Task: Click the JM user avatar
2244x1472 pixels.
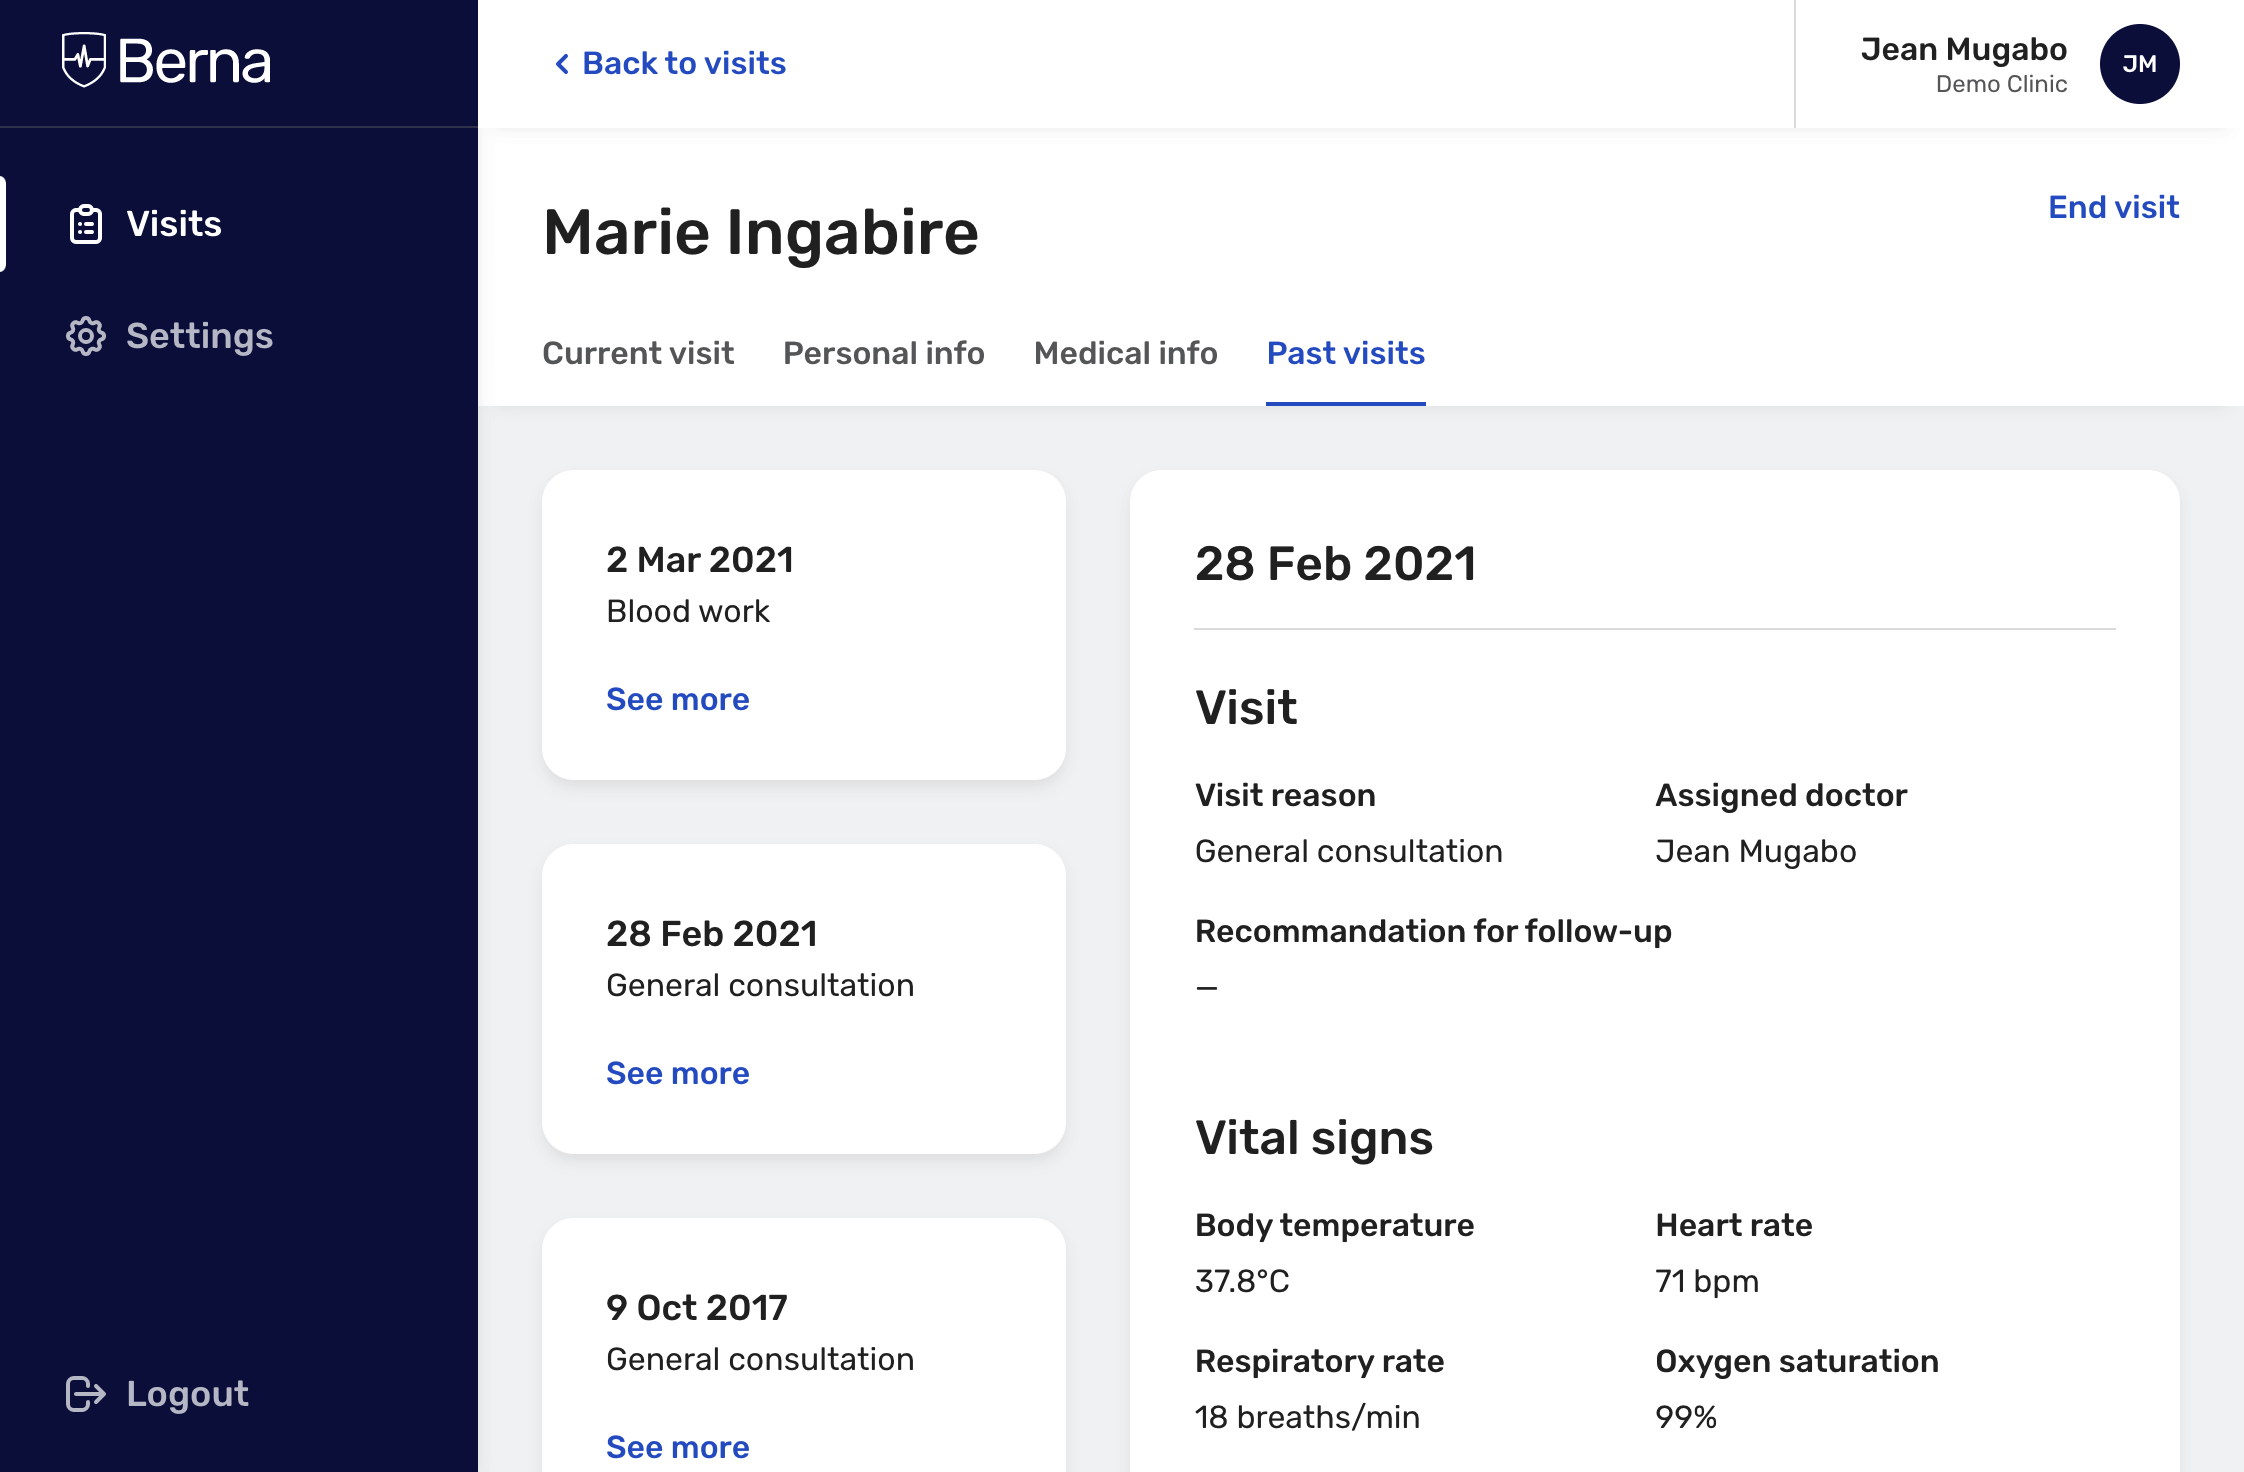Action: 2139,64
